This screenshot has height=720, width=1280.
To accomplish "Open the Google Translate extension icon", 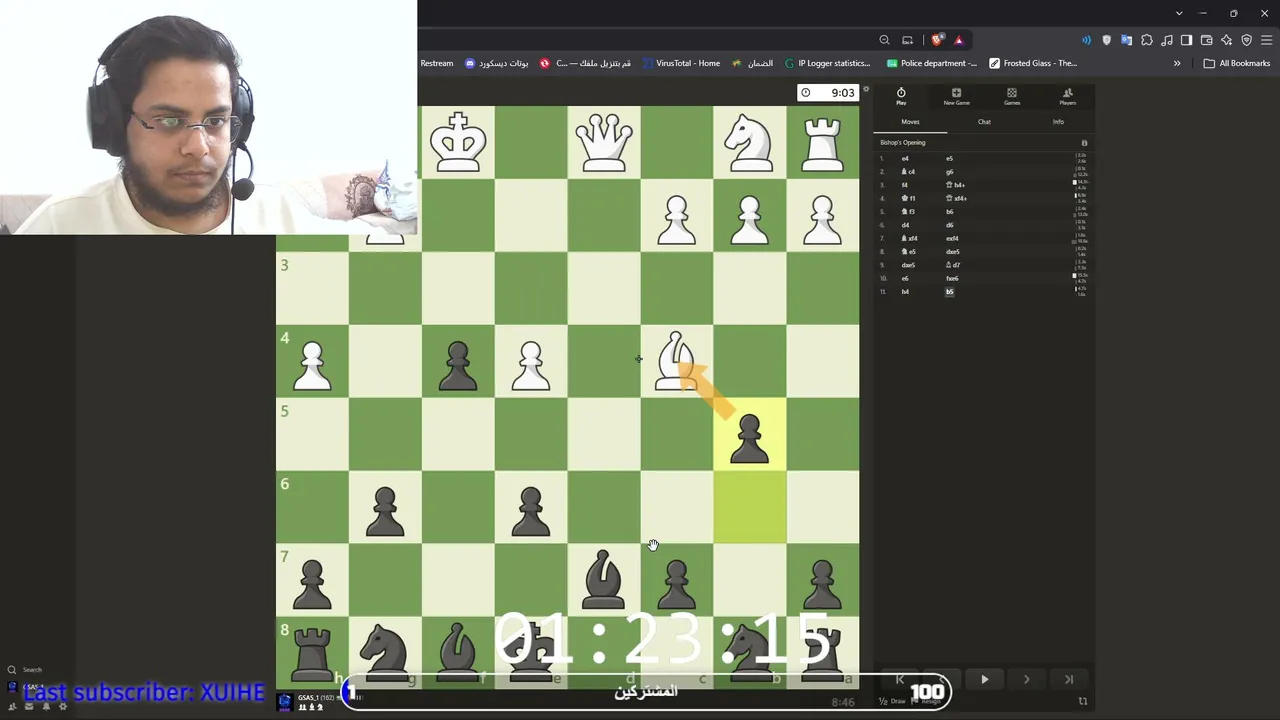I will point(1126,40).
